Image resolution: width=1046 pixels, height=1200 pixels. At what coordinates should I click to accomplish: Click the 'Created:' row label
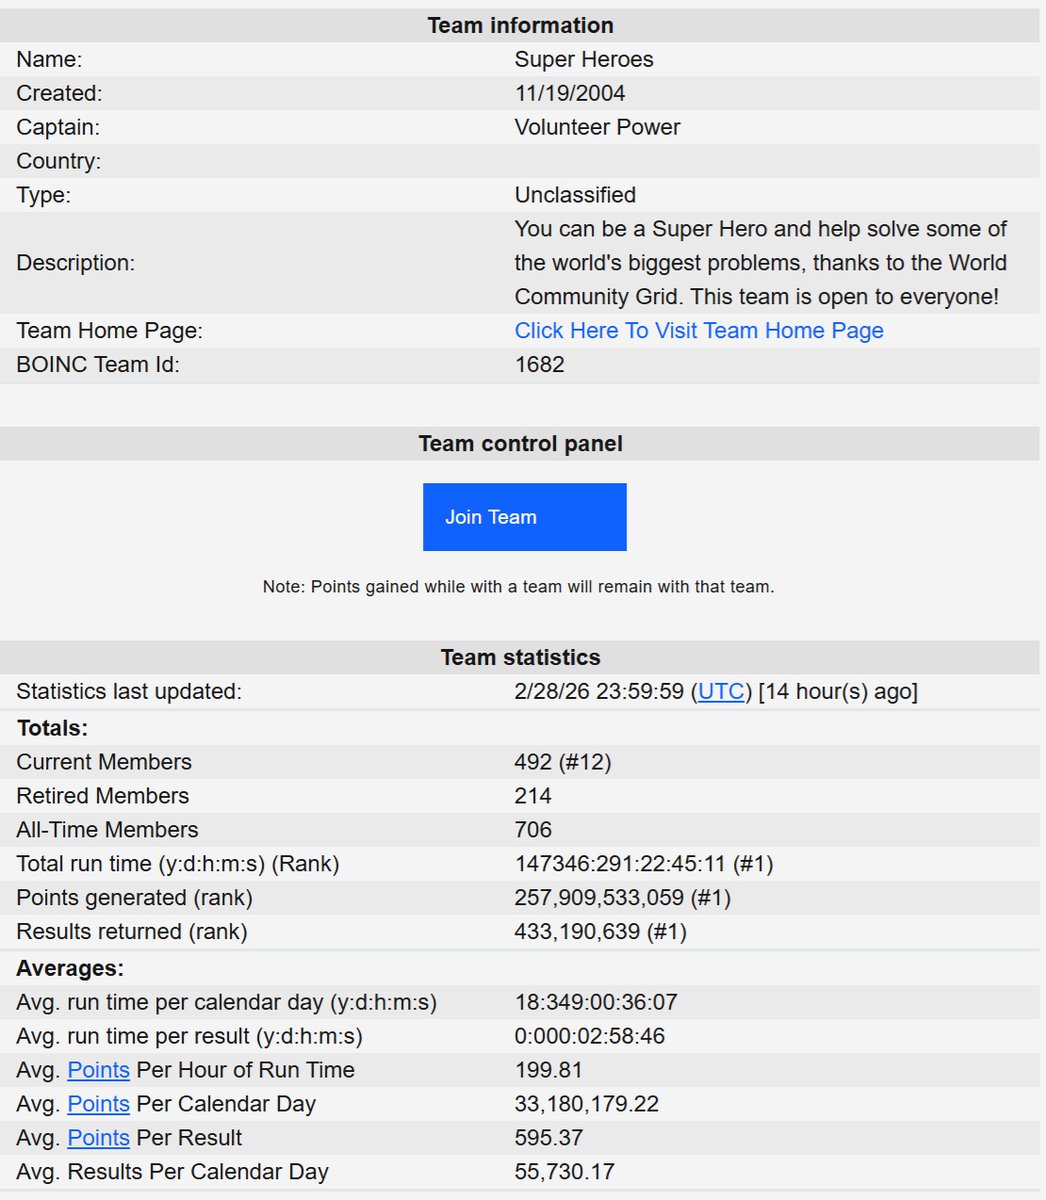point(59,93)
